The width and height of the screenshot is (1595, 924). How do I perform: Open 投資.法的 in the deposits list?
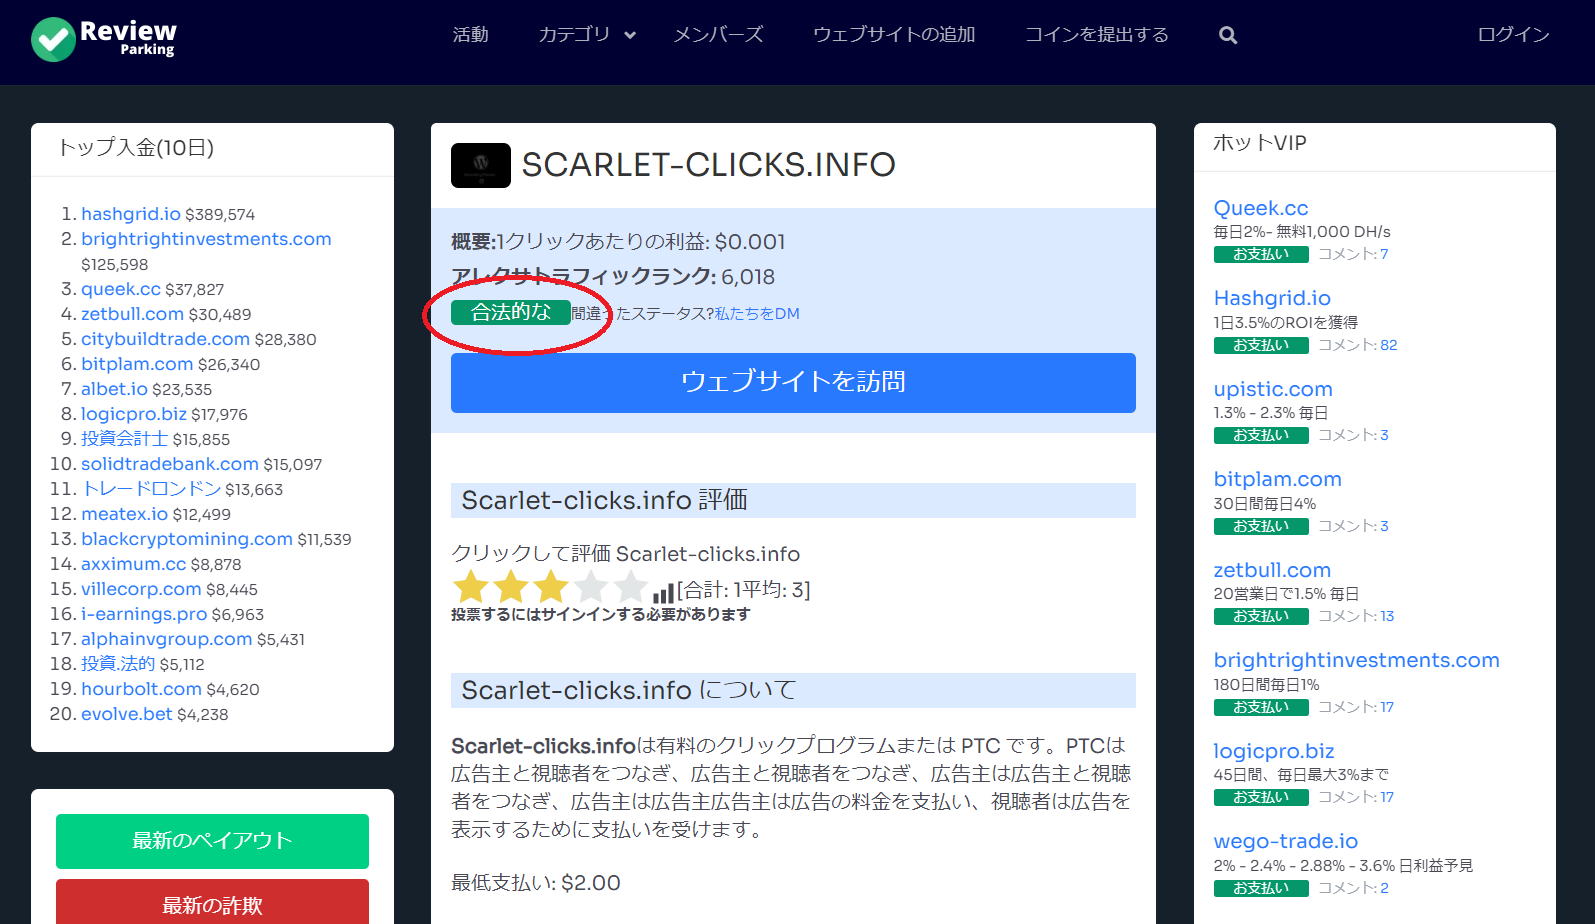click(x=118, y=664)
